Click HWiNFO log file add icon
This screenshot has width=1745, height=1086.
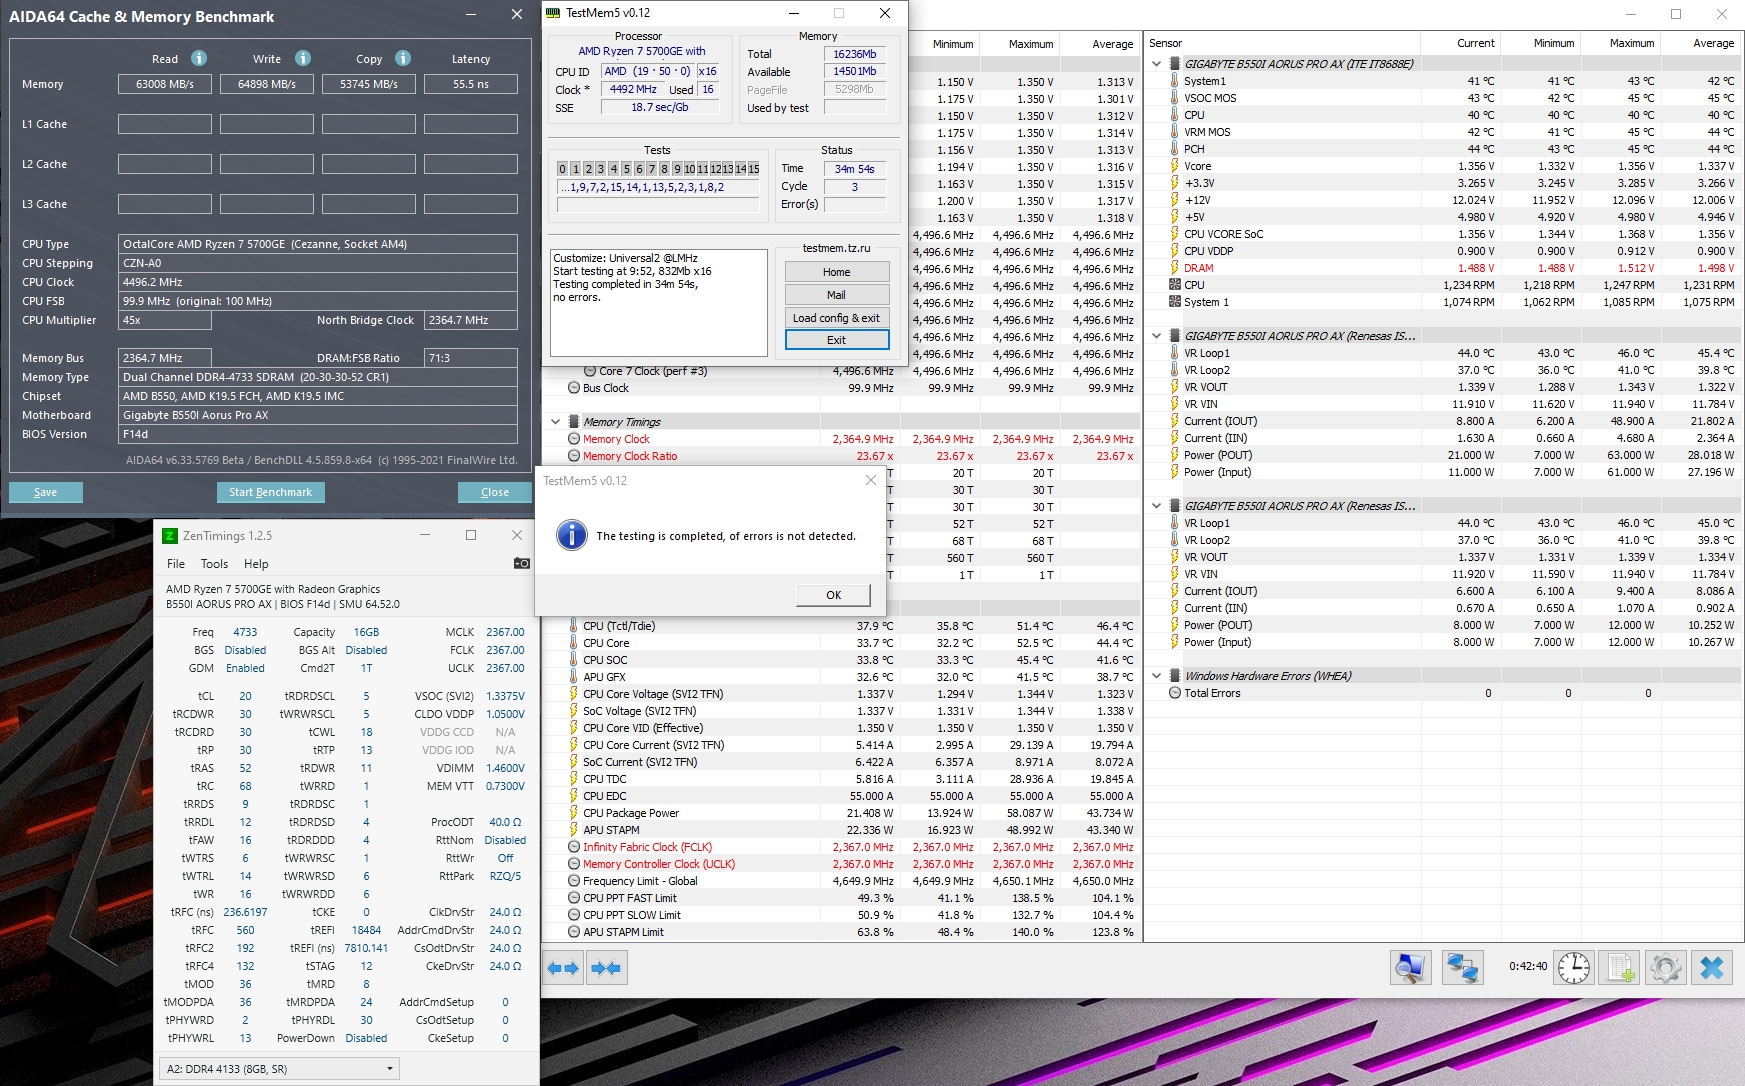[1618, 967]
